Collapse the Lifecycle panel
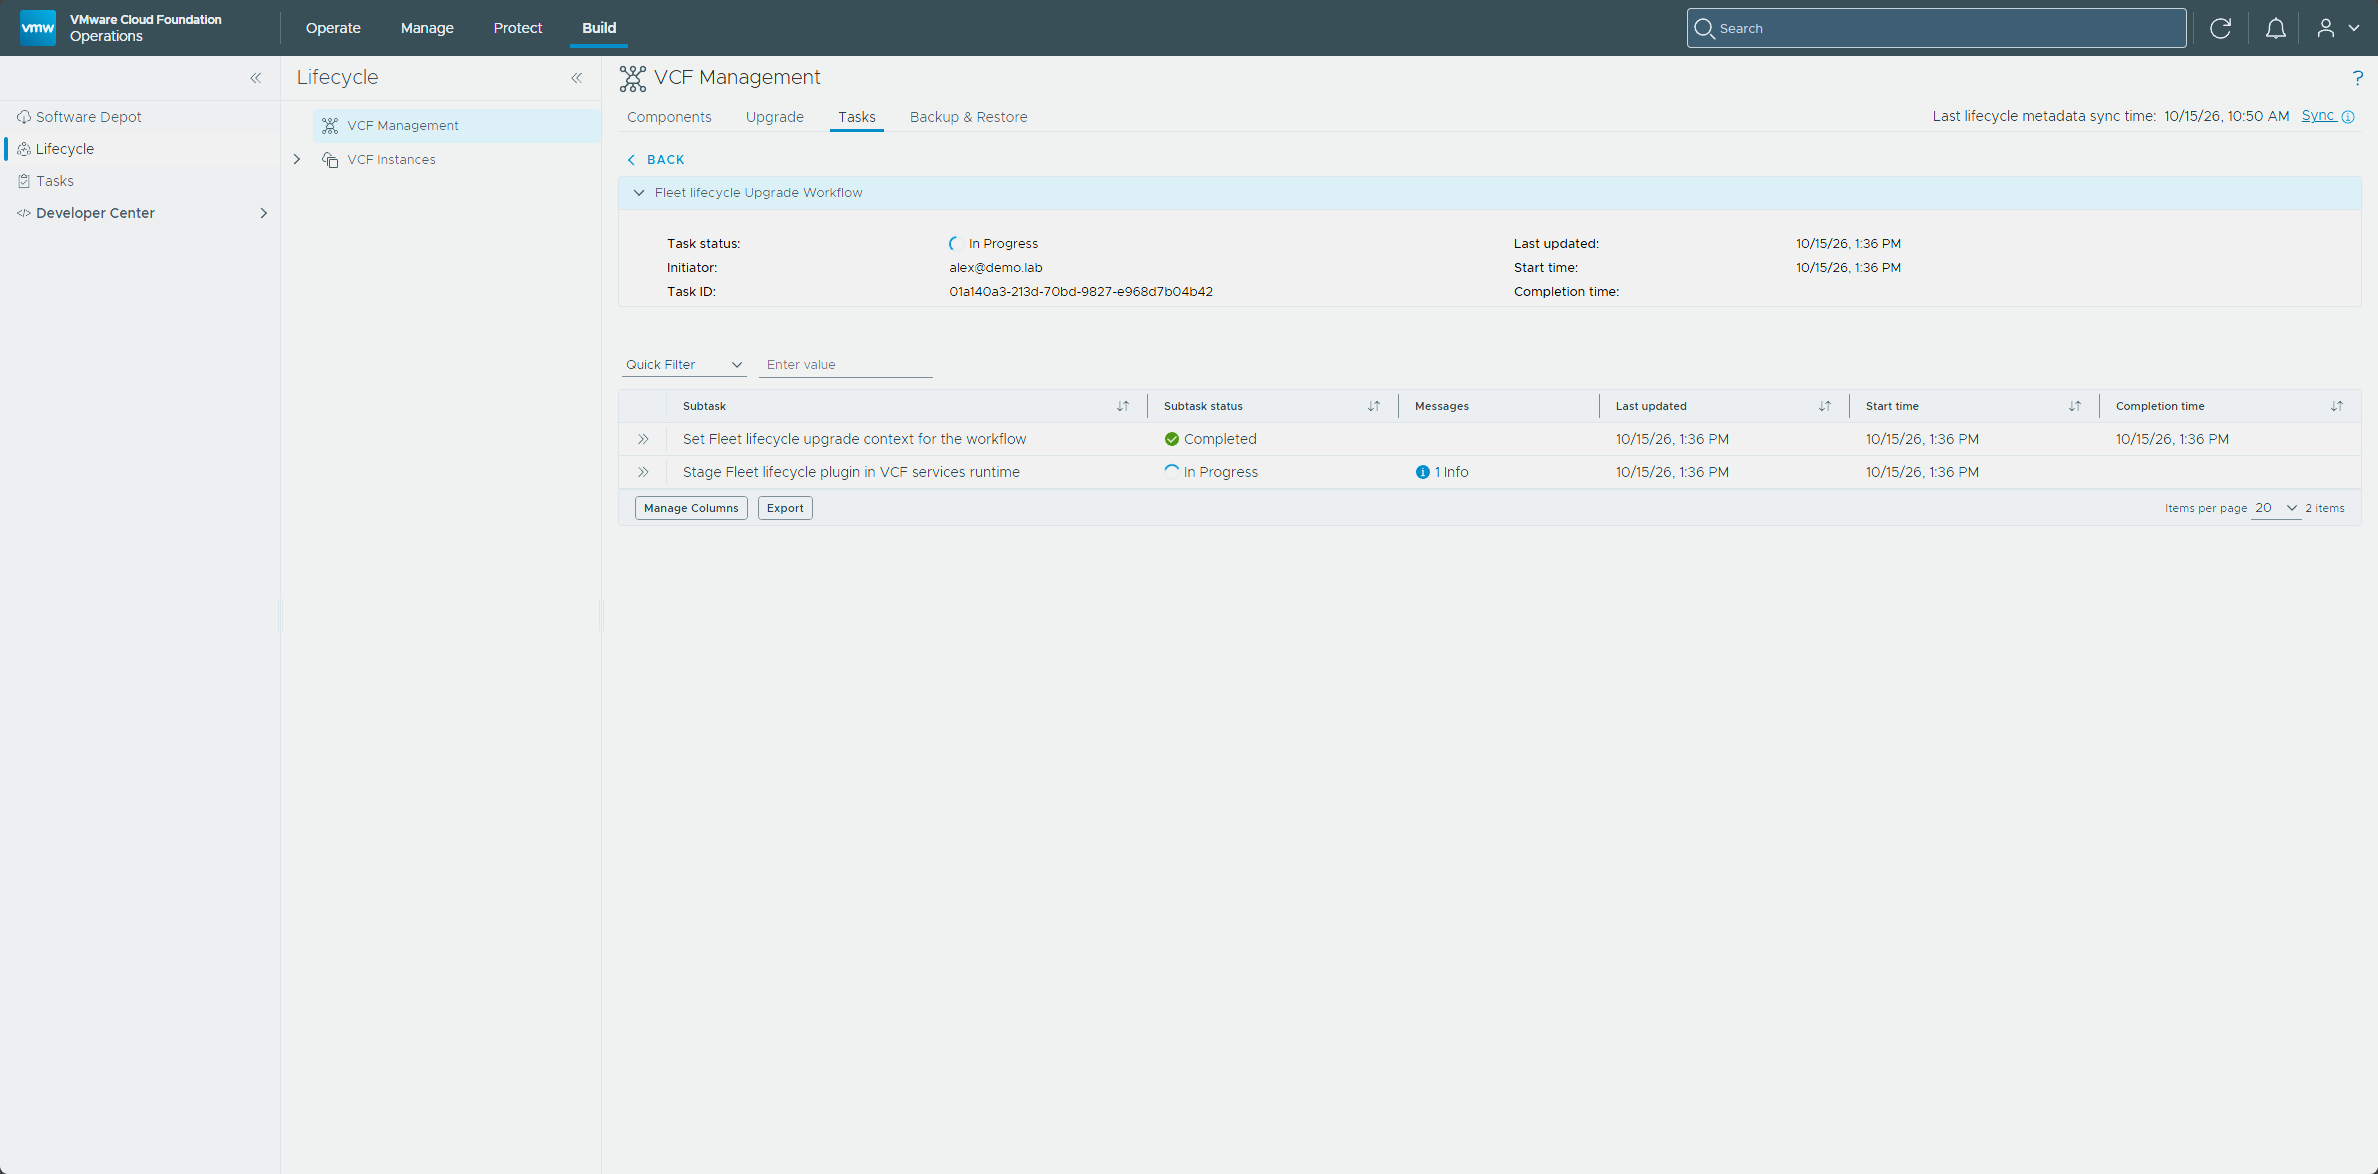 click(x=577, y=78)
